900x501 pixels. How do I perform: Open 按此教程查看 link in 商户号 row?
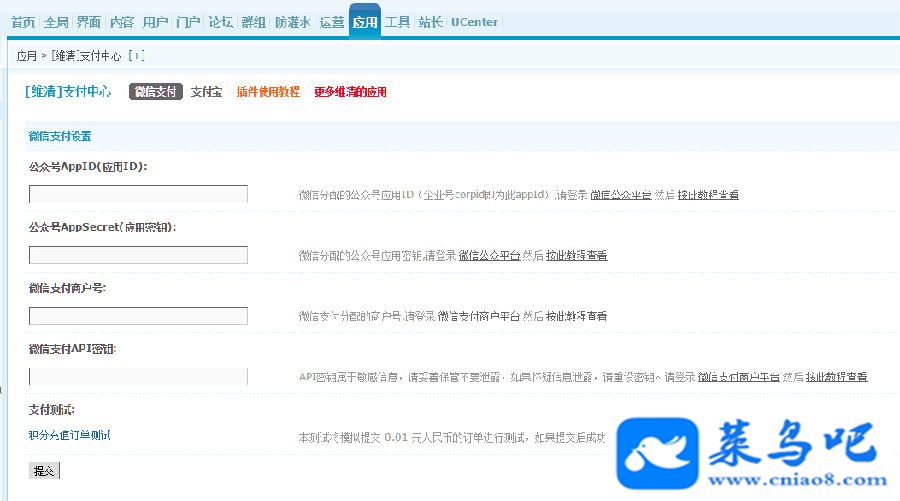[576, 316]
